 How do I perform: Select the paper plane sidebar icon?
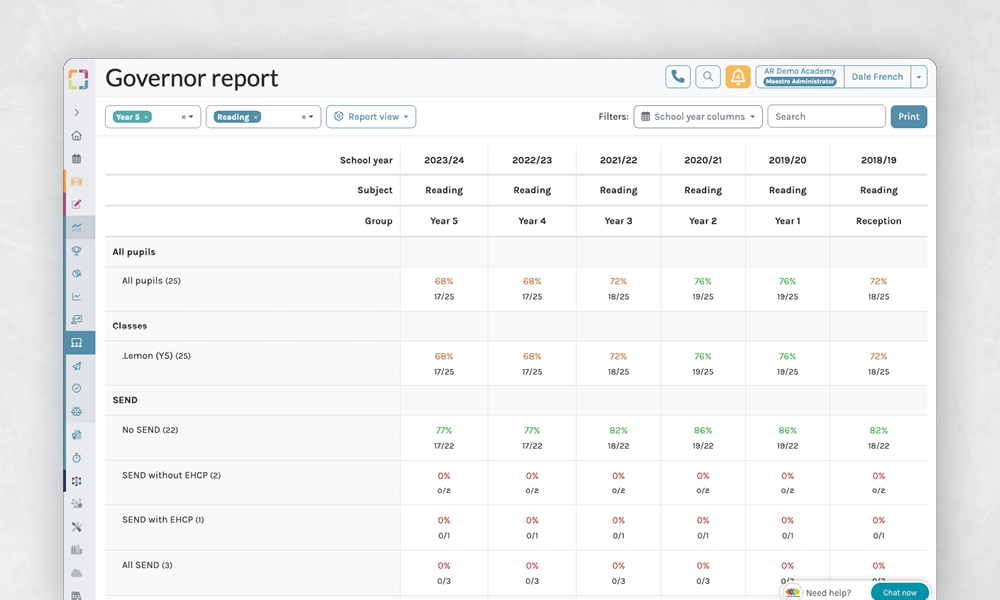point(77,366)
